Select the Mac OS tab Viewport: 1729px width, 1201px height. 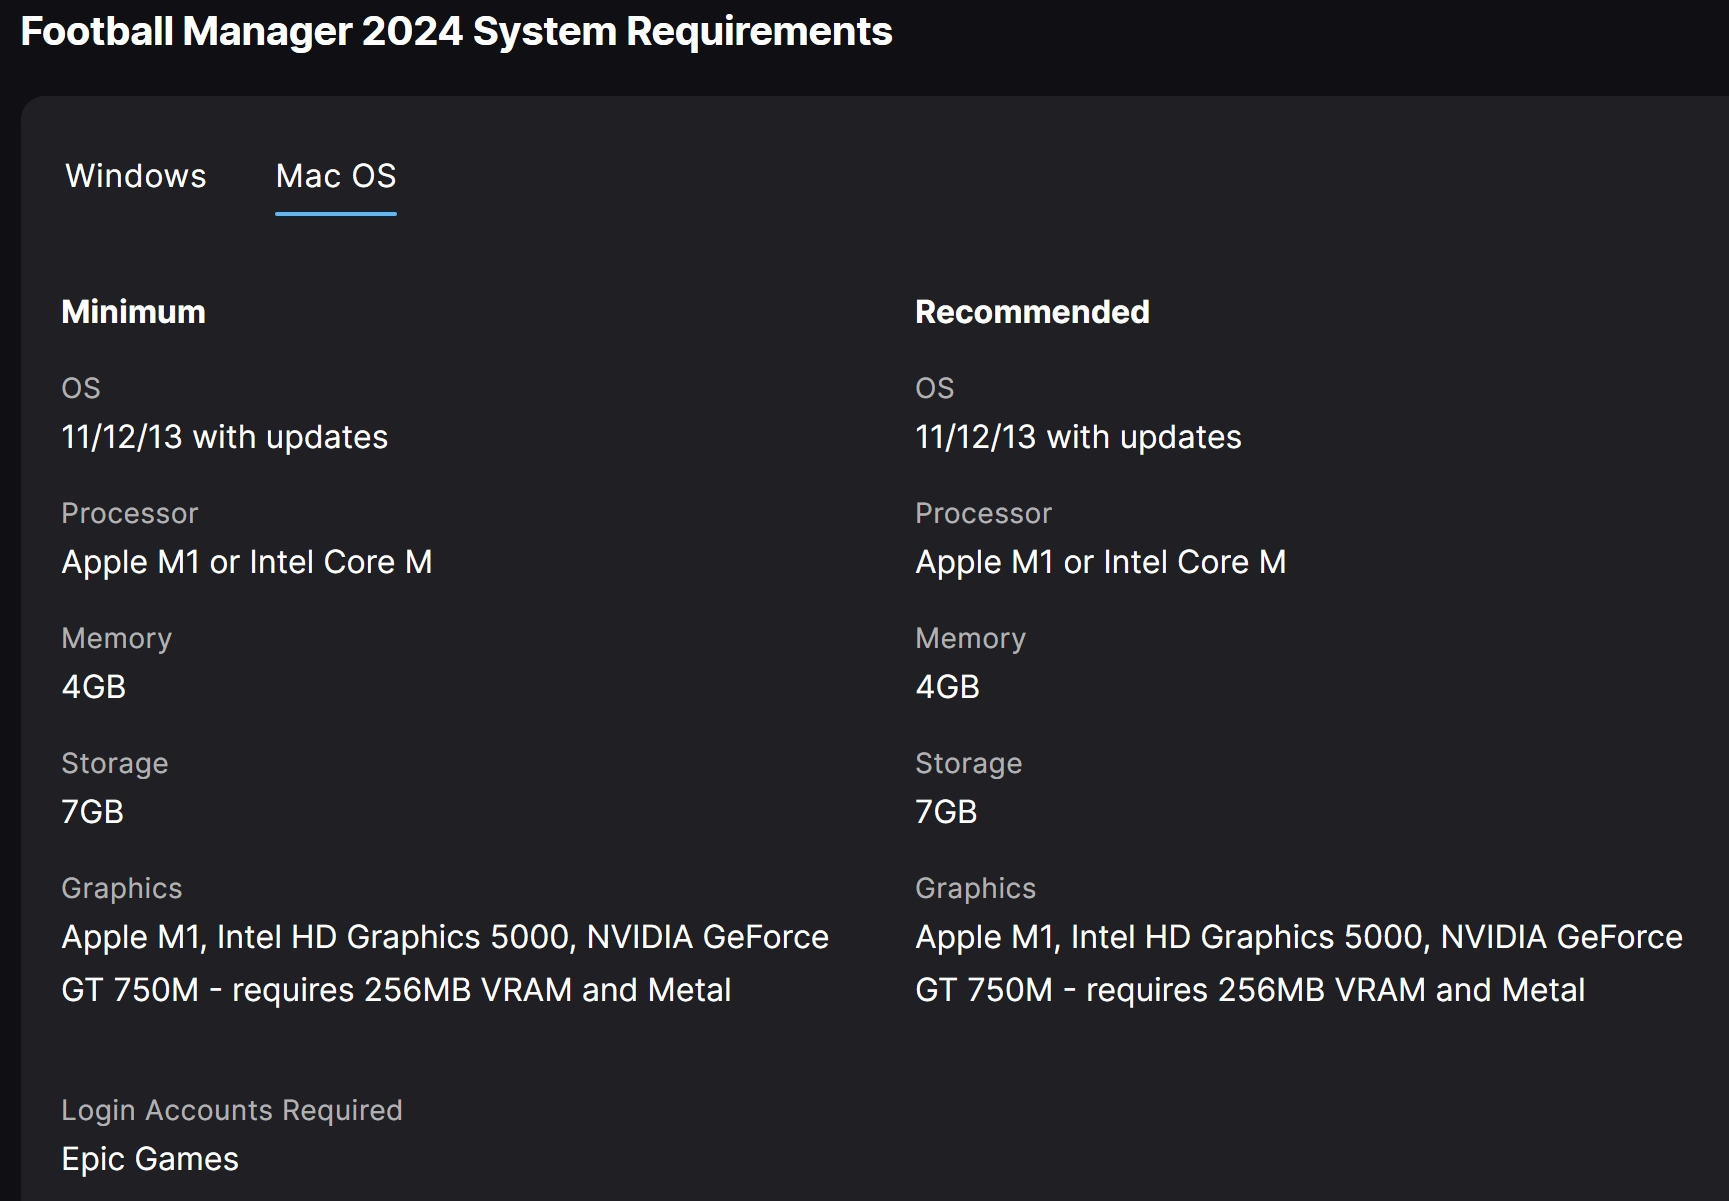(x=335, y=176)
